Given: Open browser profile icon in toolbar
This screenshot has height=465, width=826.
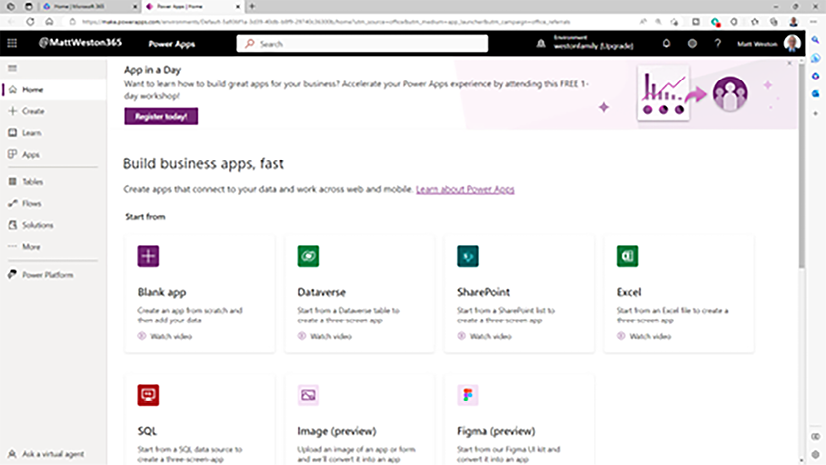Looking at the screenshot, I should [x=793, y=22].
